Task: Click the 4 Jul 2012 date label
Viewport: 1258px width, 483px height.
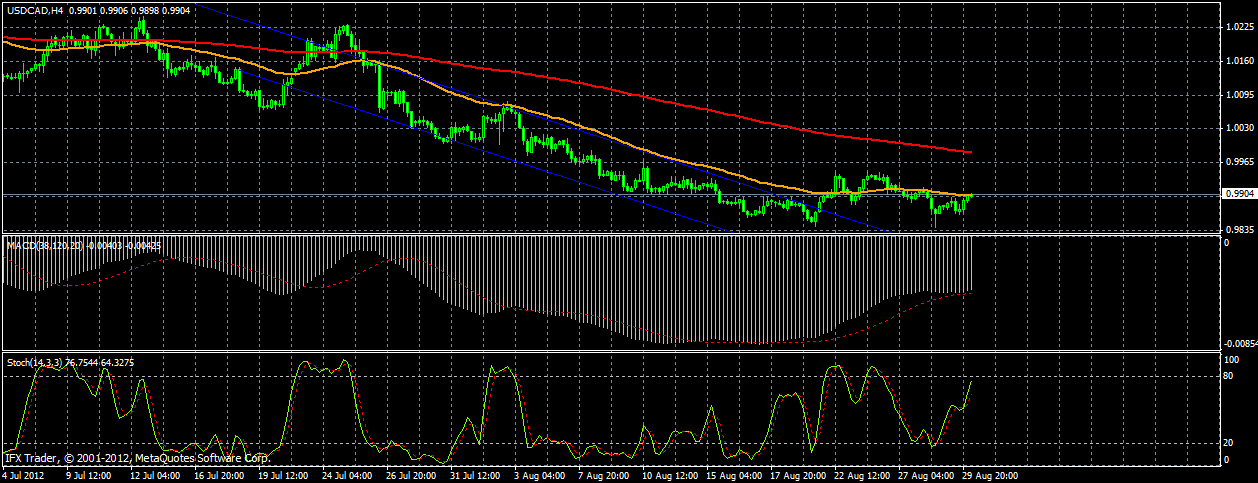Action: (23, 476)
